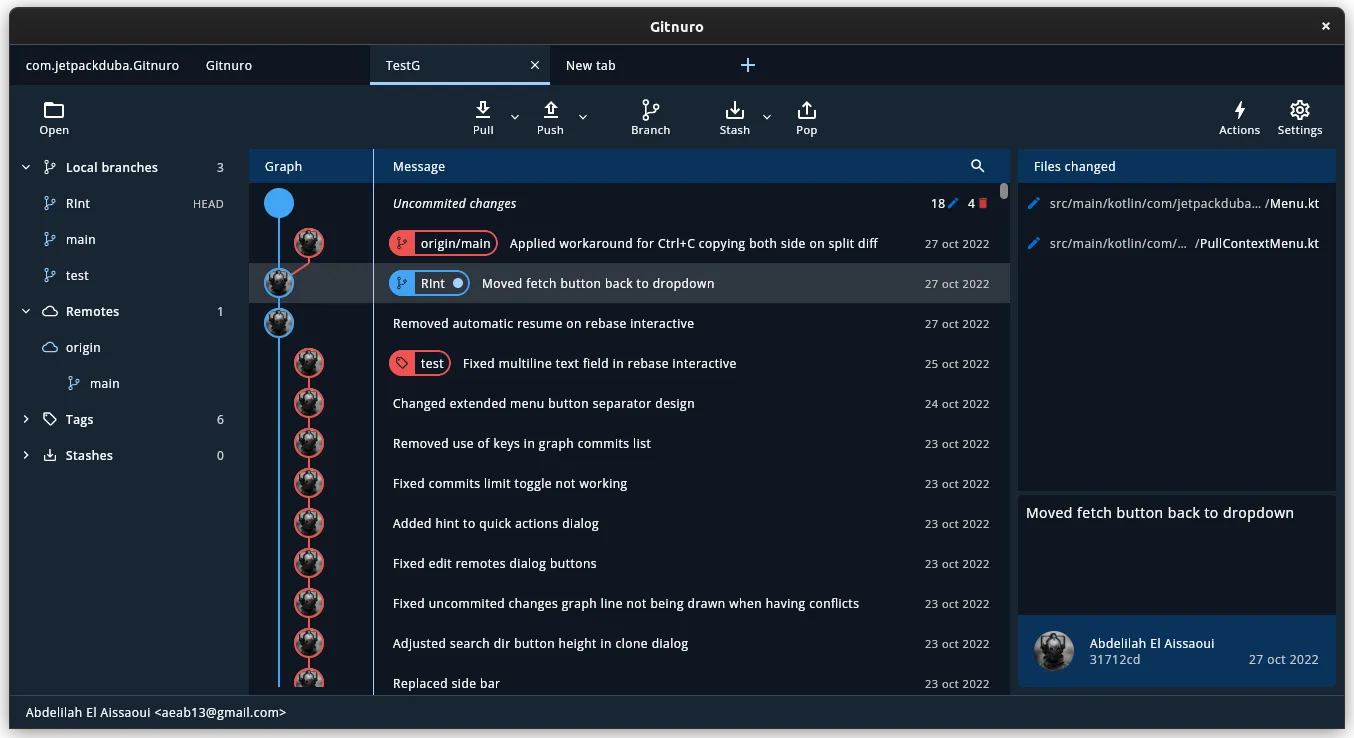Open the Actions lightning menu
Viewport: 1354px width, 738px height.
[1239, 112]
